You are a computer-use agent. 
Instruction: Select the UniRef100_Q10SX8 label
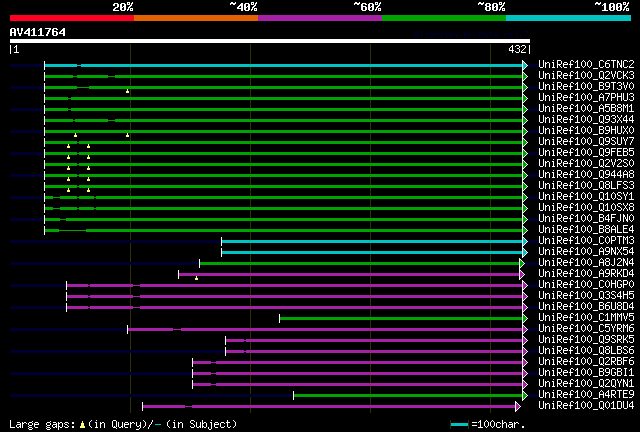(586, 208)
